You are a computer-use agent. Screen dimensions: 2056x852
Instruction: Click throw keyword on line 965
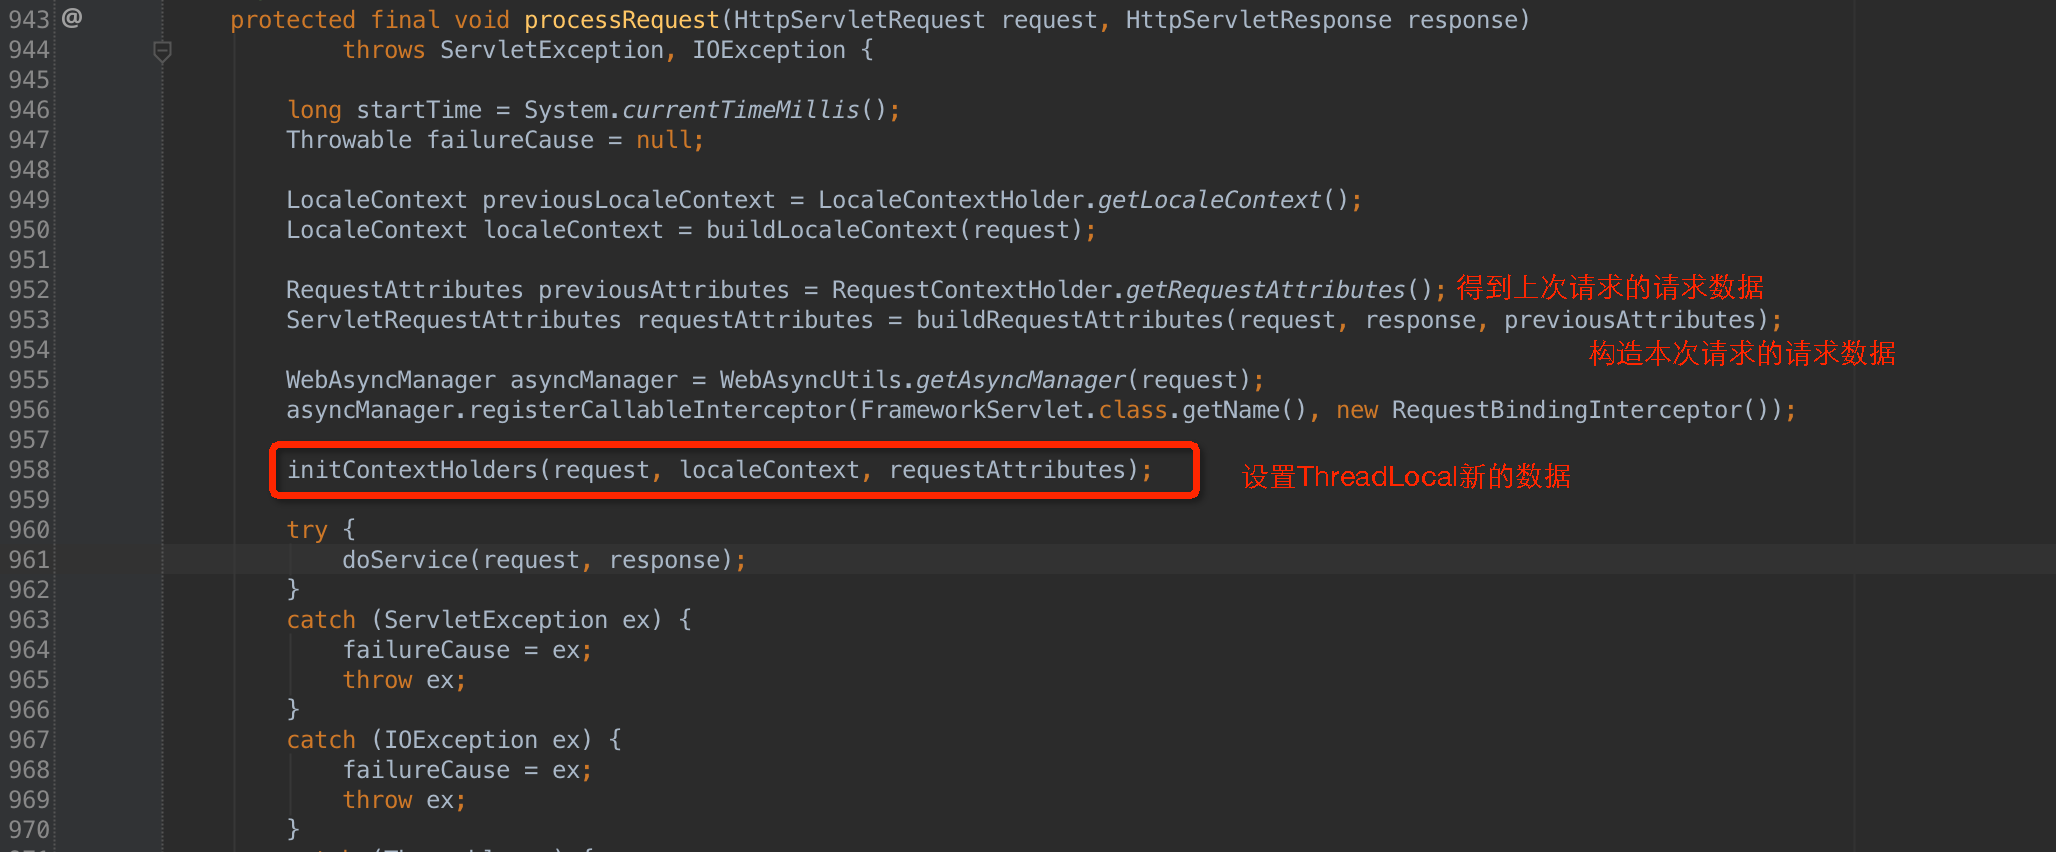(x=377, y=680)
